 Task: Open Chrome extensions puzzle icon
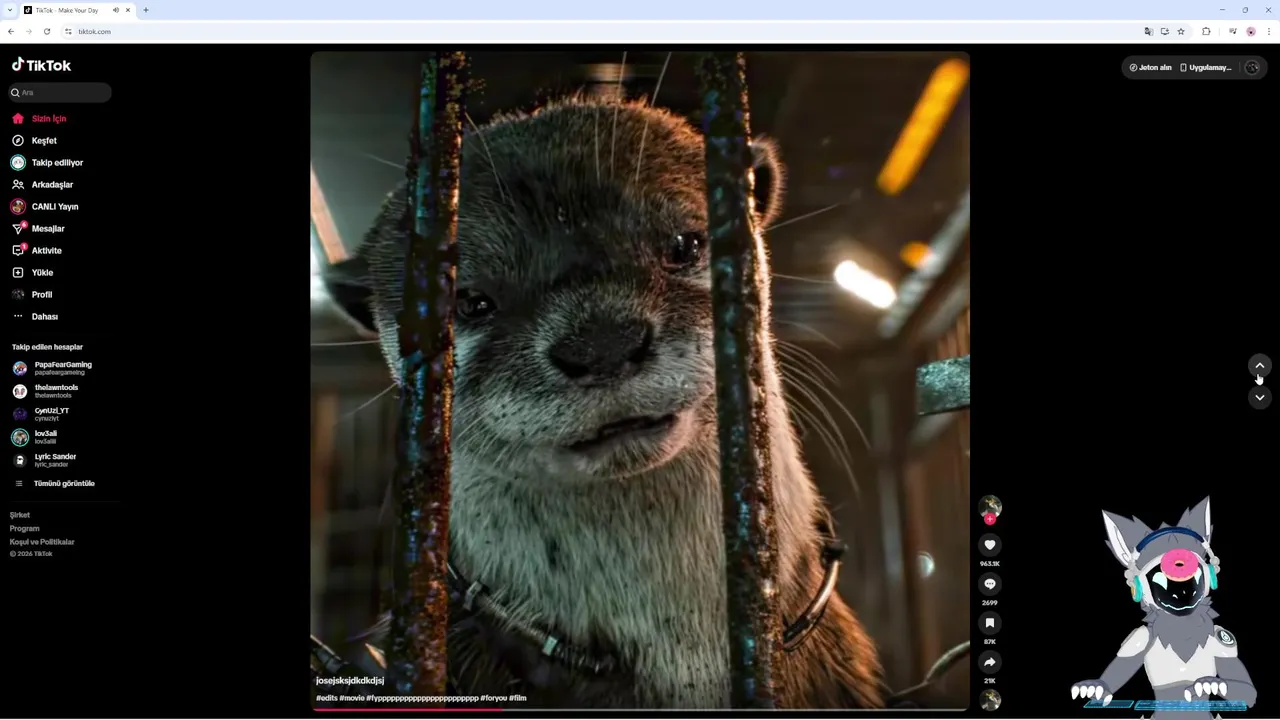(1206, 31)
